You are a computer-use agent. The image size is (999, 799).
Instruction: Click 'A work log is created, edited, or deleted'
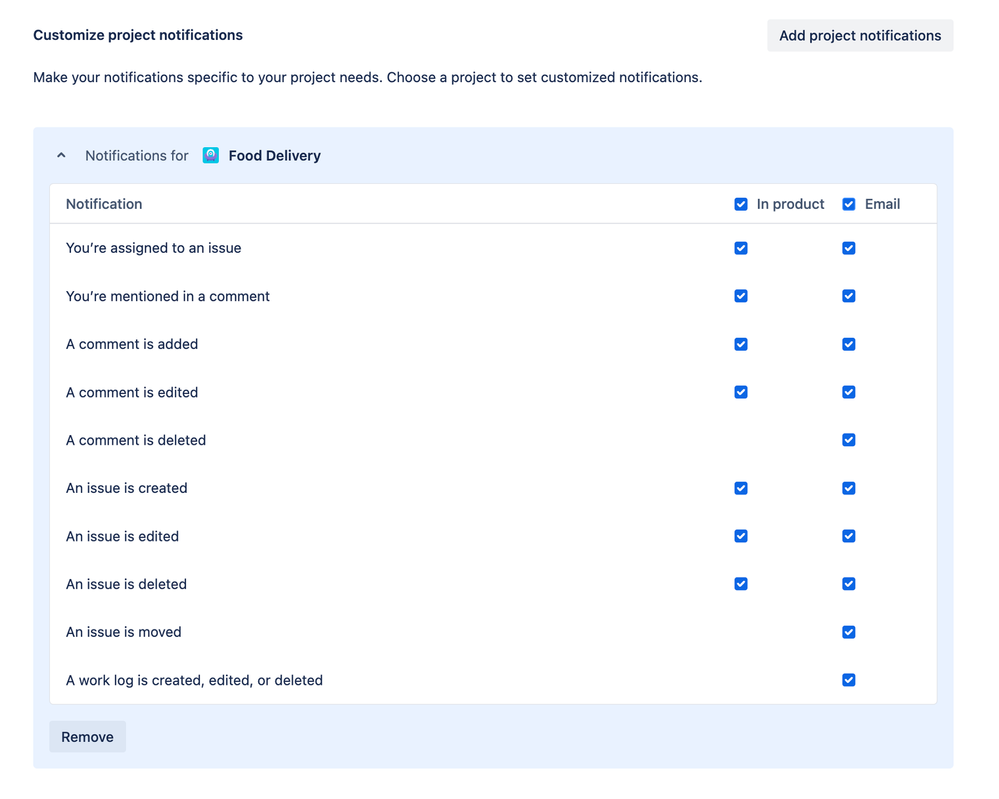tap(194, 680)
